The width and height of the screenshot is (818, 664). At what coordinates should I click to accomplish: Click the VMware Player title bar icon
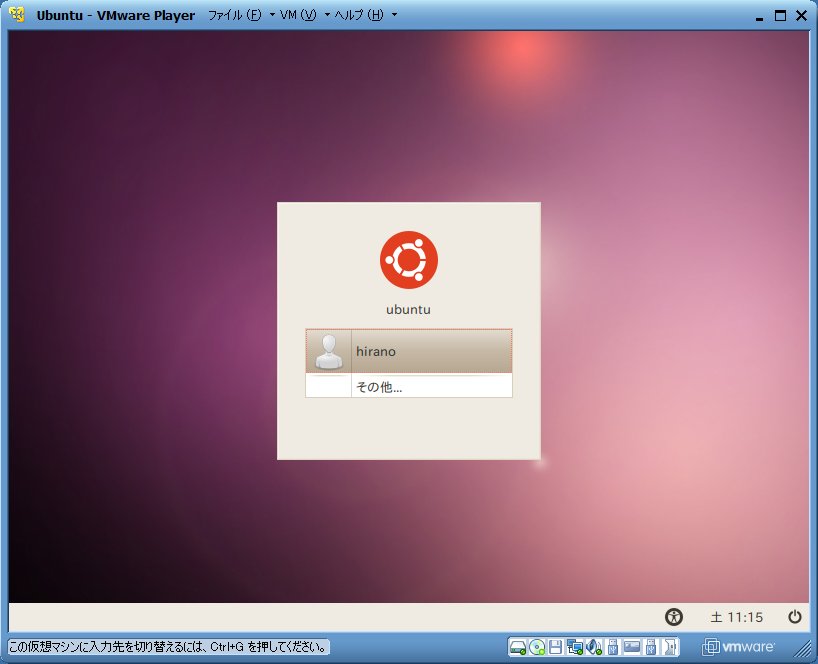[x=17, y=15]
